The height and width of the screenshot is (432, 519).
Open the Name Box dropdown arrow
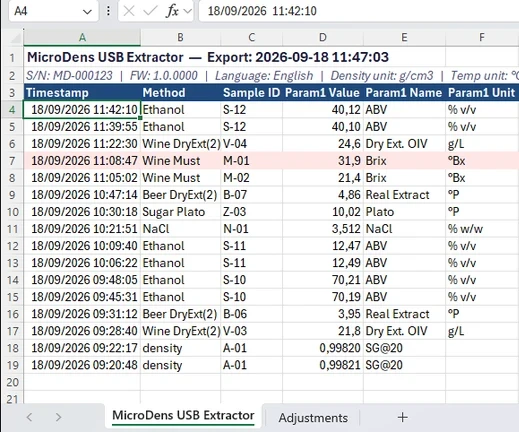pyautogui.click(x=87, y=12)
